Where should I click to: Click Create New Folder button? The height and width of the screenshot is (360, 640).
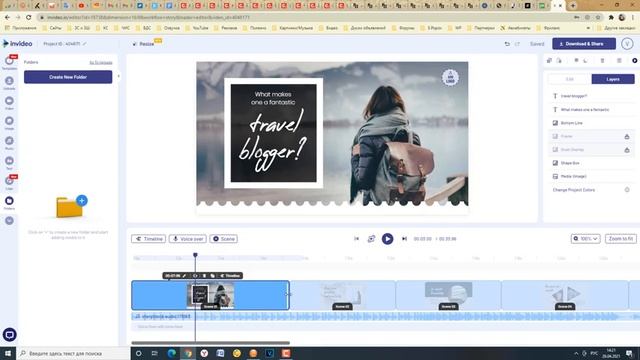point(68,77)
